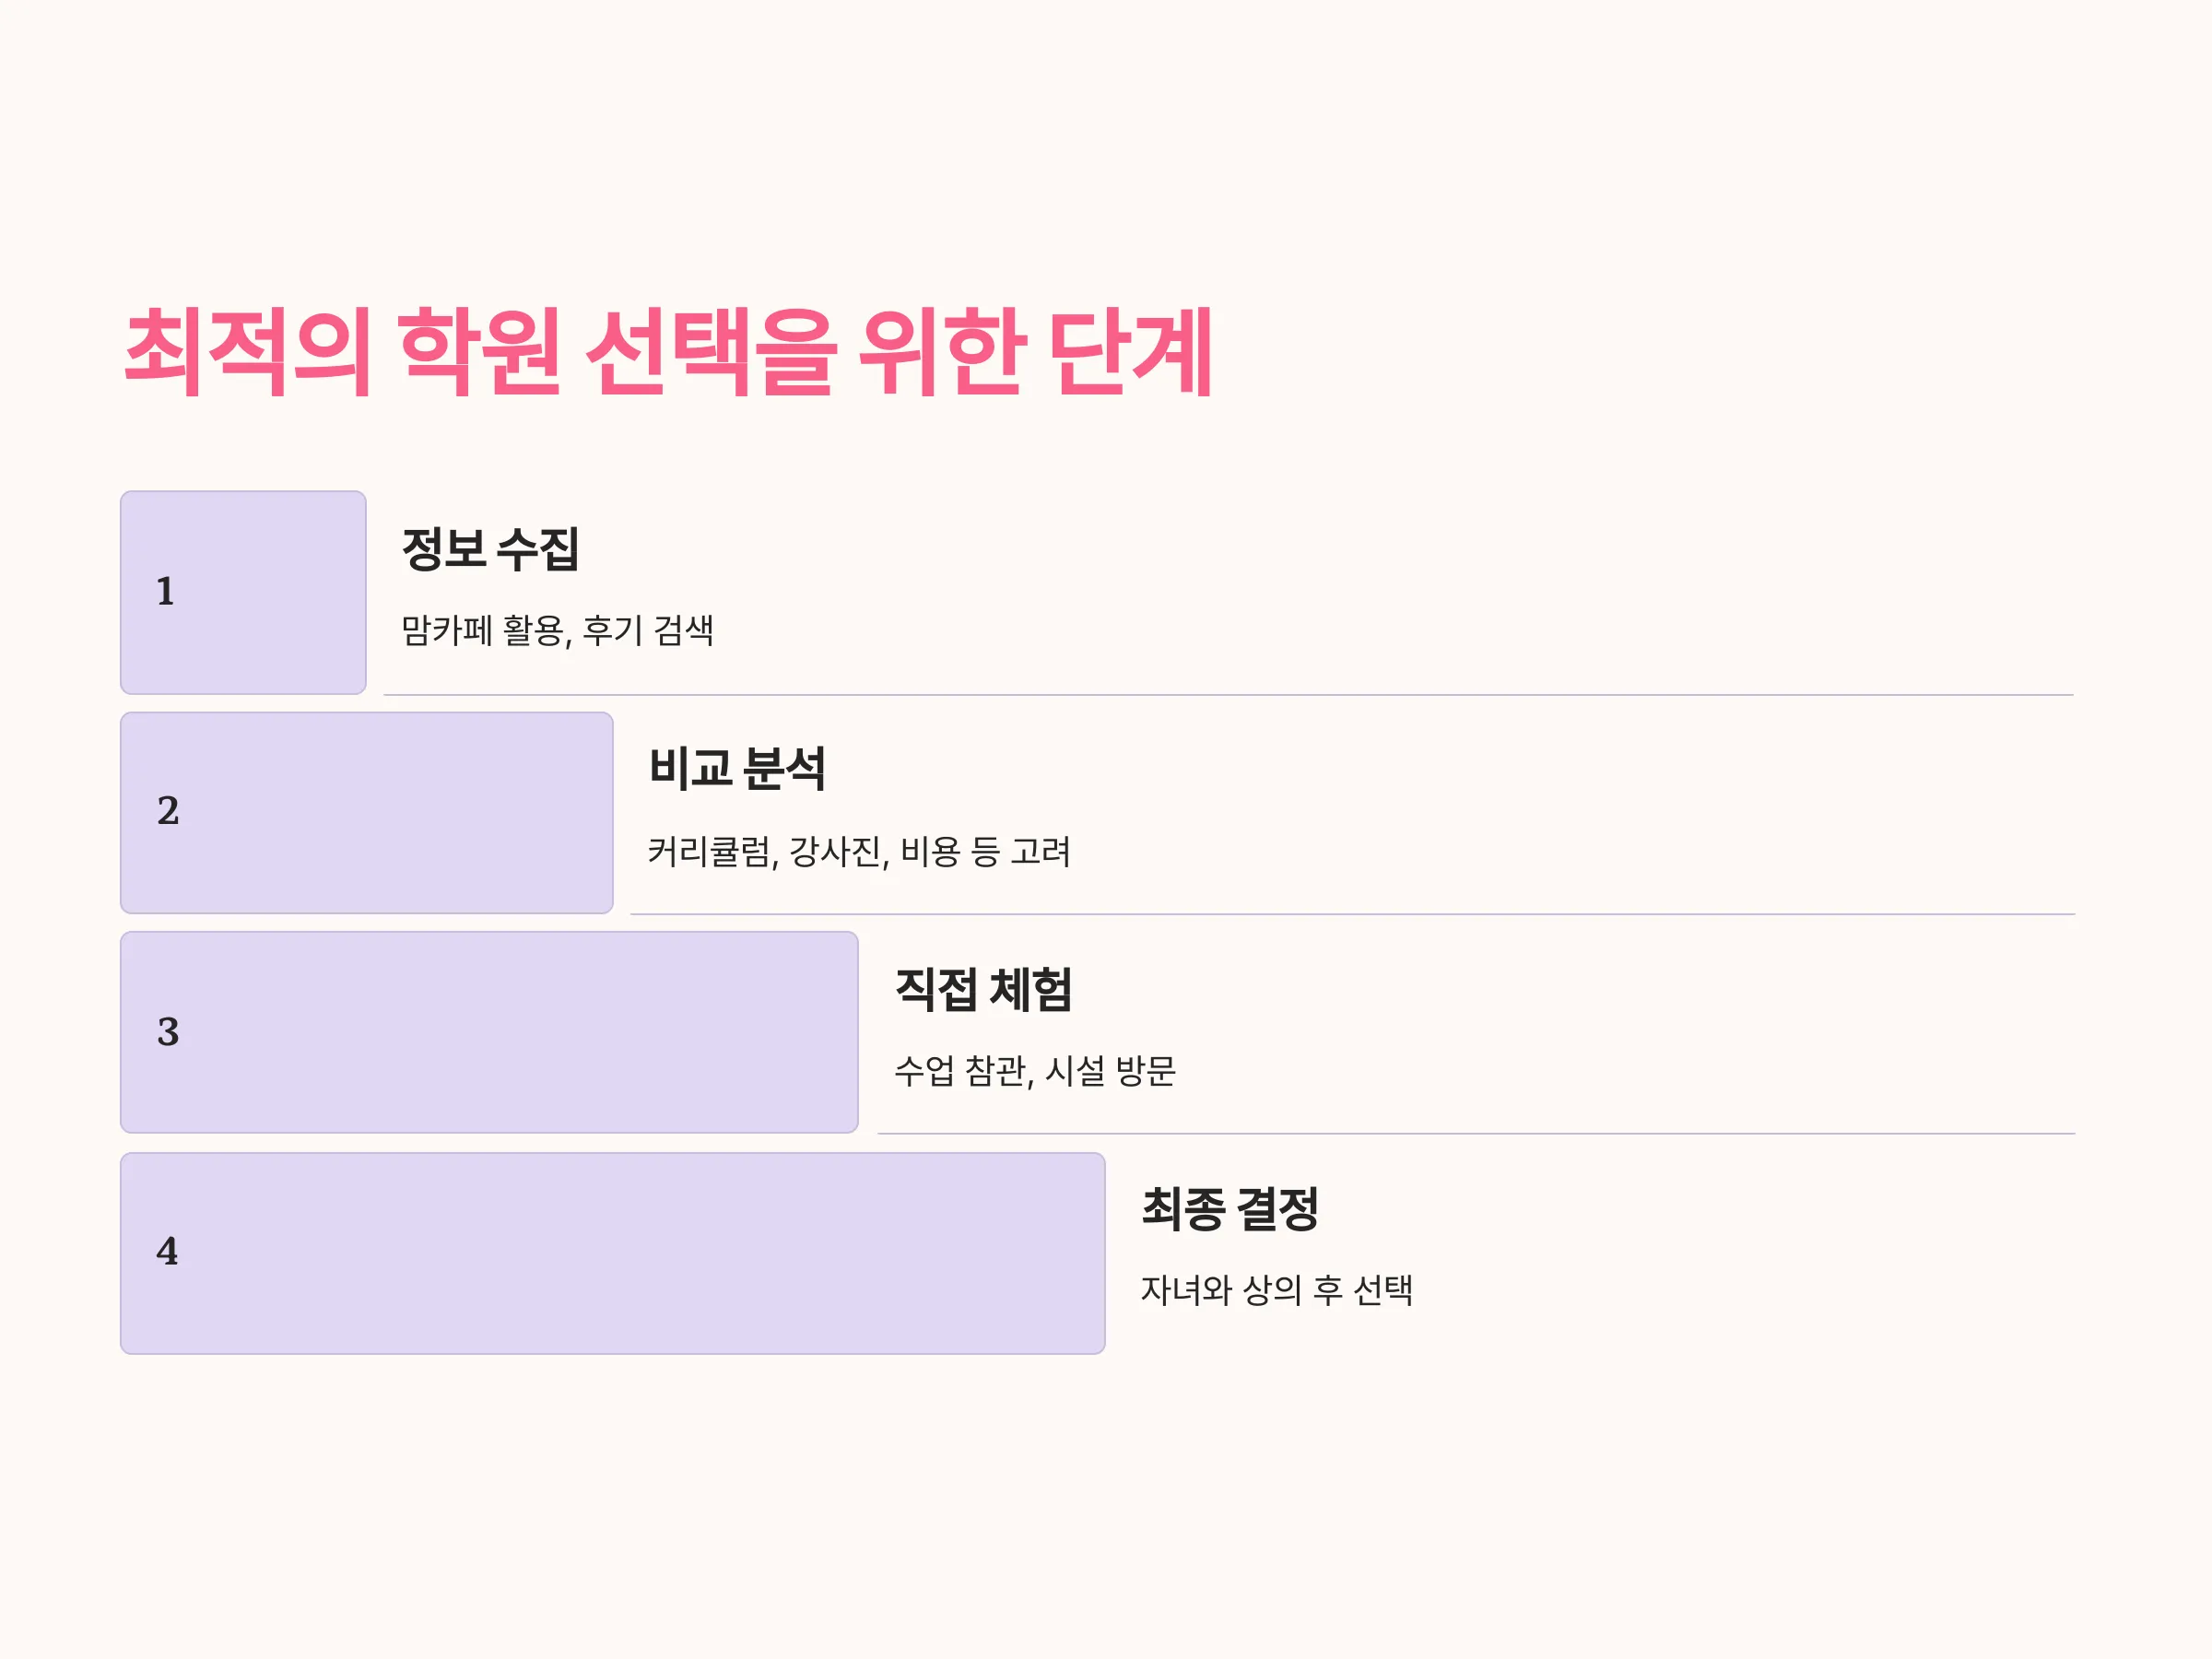The image size is (2212, 1659).
Task: Click the text 커리큘럼, 강사진, 비용 등 고려
Action: [859, 851]
